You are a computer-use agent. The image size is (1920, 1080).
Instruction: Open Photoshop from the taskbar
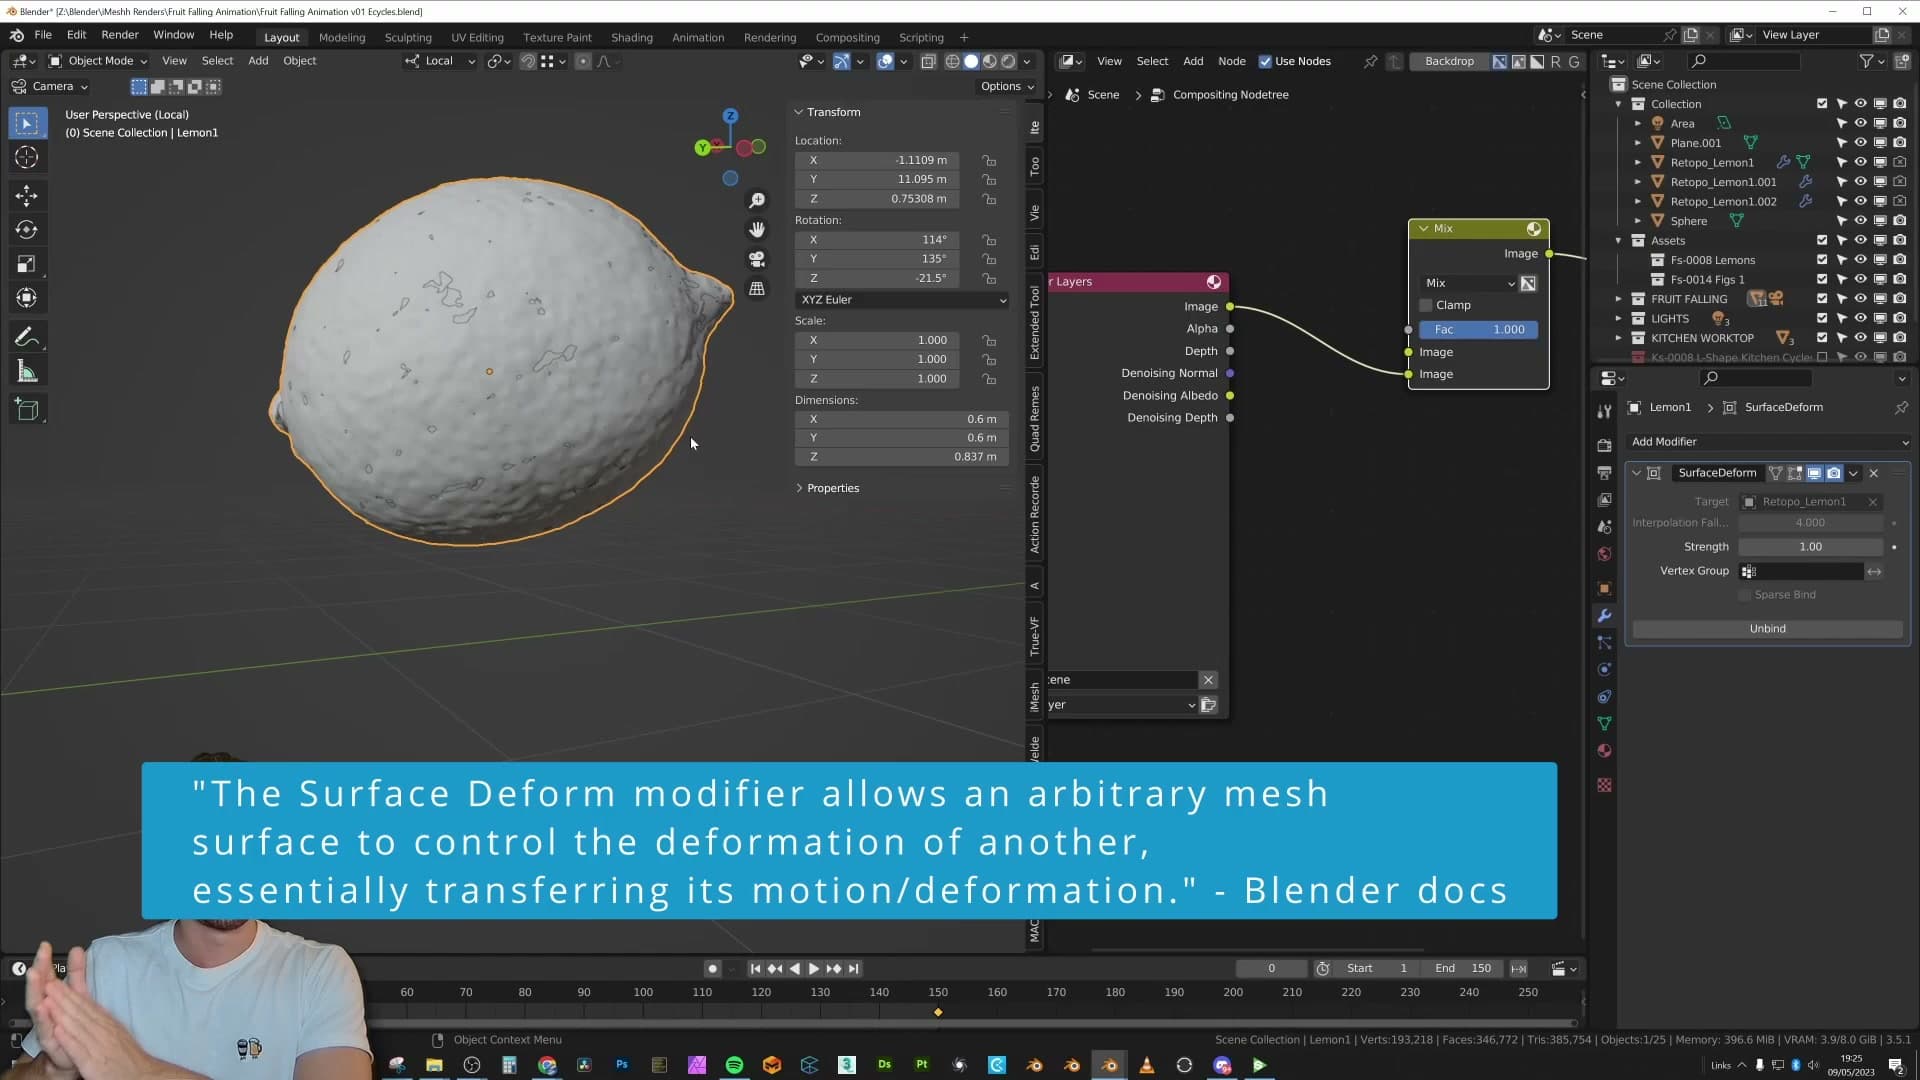622,1065
